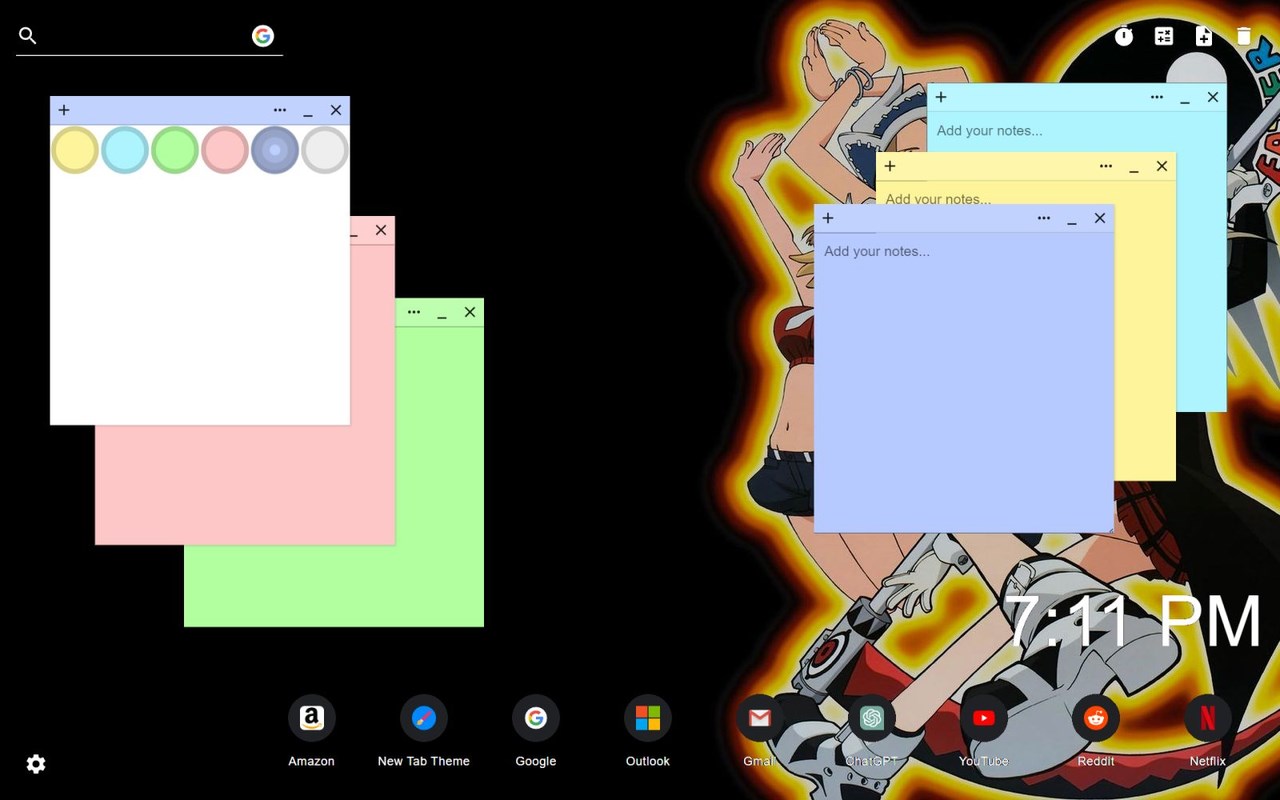This screenshot has width=1280, height=800.
Task: Click the trash icon to delete notes
Action: point(1244,36)
